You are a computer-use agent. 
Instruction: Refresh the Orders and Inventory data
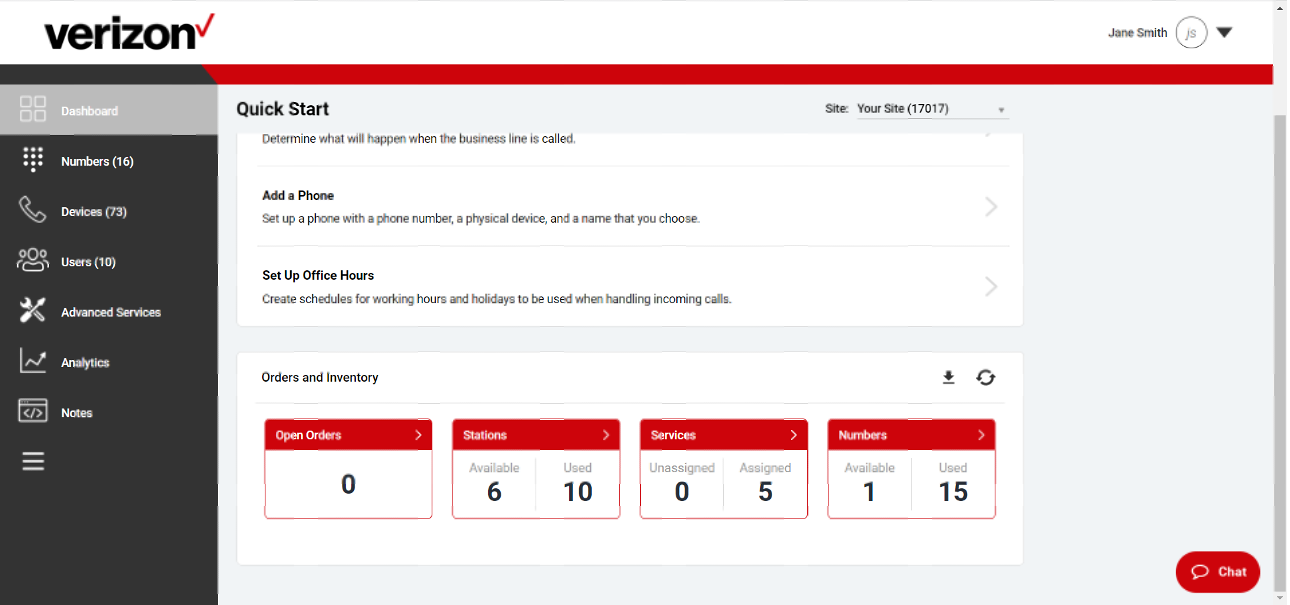986,377
